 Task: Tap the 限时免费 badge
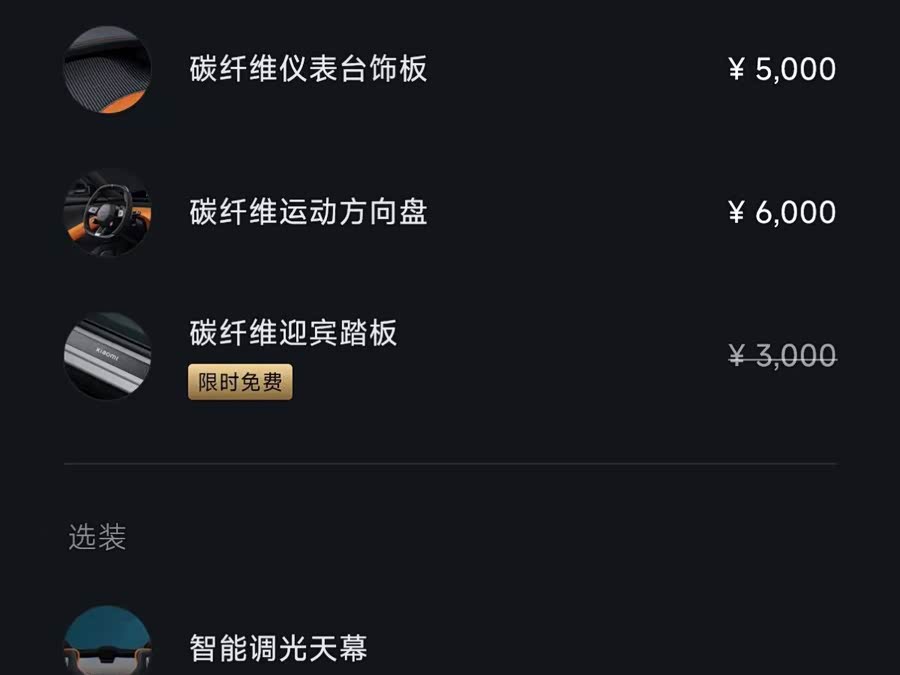pyautogui.click(x=240, y=382)
